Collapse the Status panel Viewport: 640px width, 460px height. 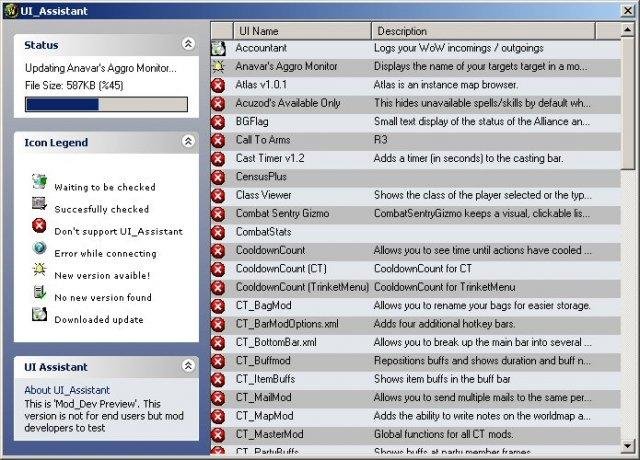coord(188,44)
